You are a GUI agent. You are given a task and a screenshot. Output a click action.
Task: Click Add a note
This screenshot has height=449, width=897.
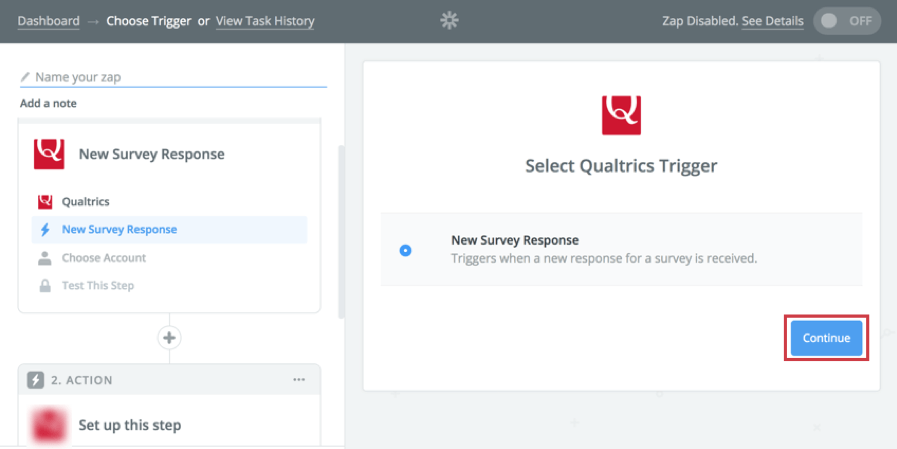tap(48, 103)
